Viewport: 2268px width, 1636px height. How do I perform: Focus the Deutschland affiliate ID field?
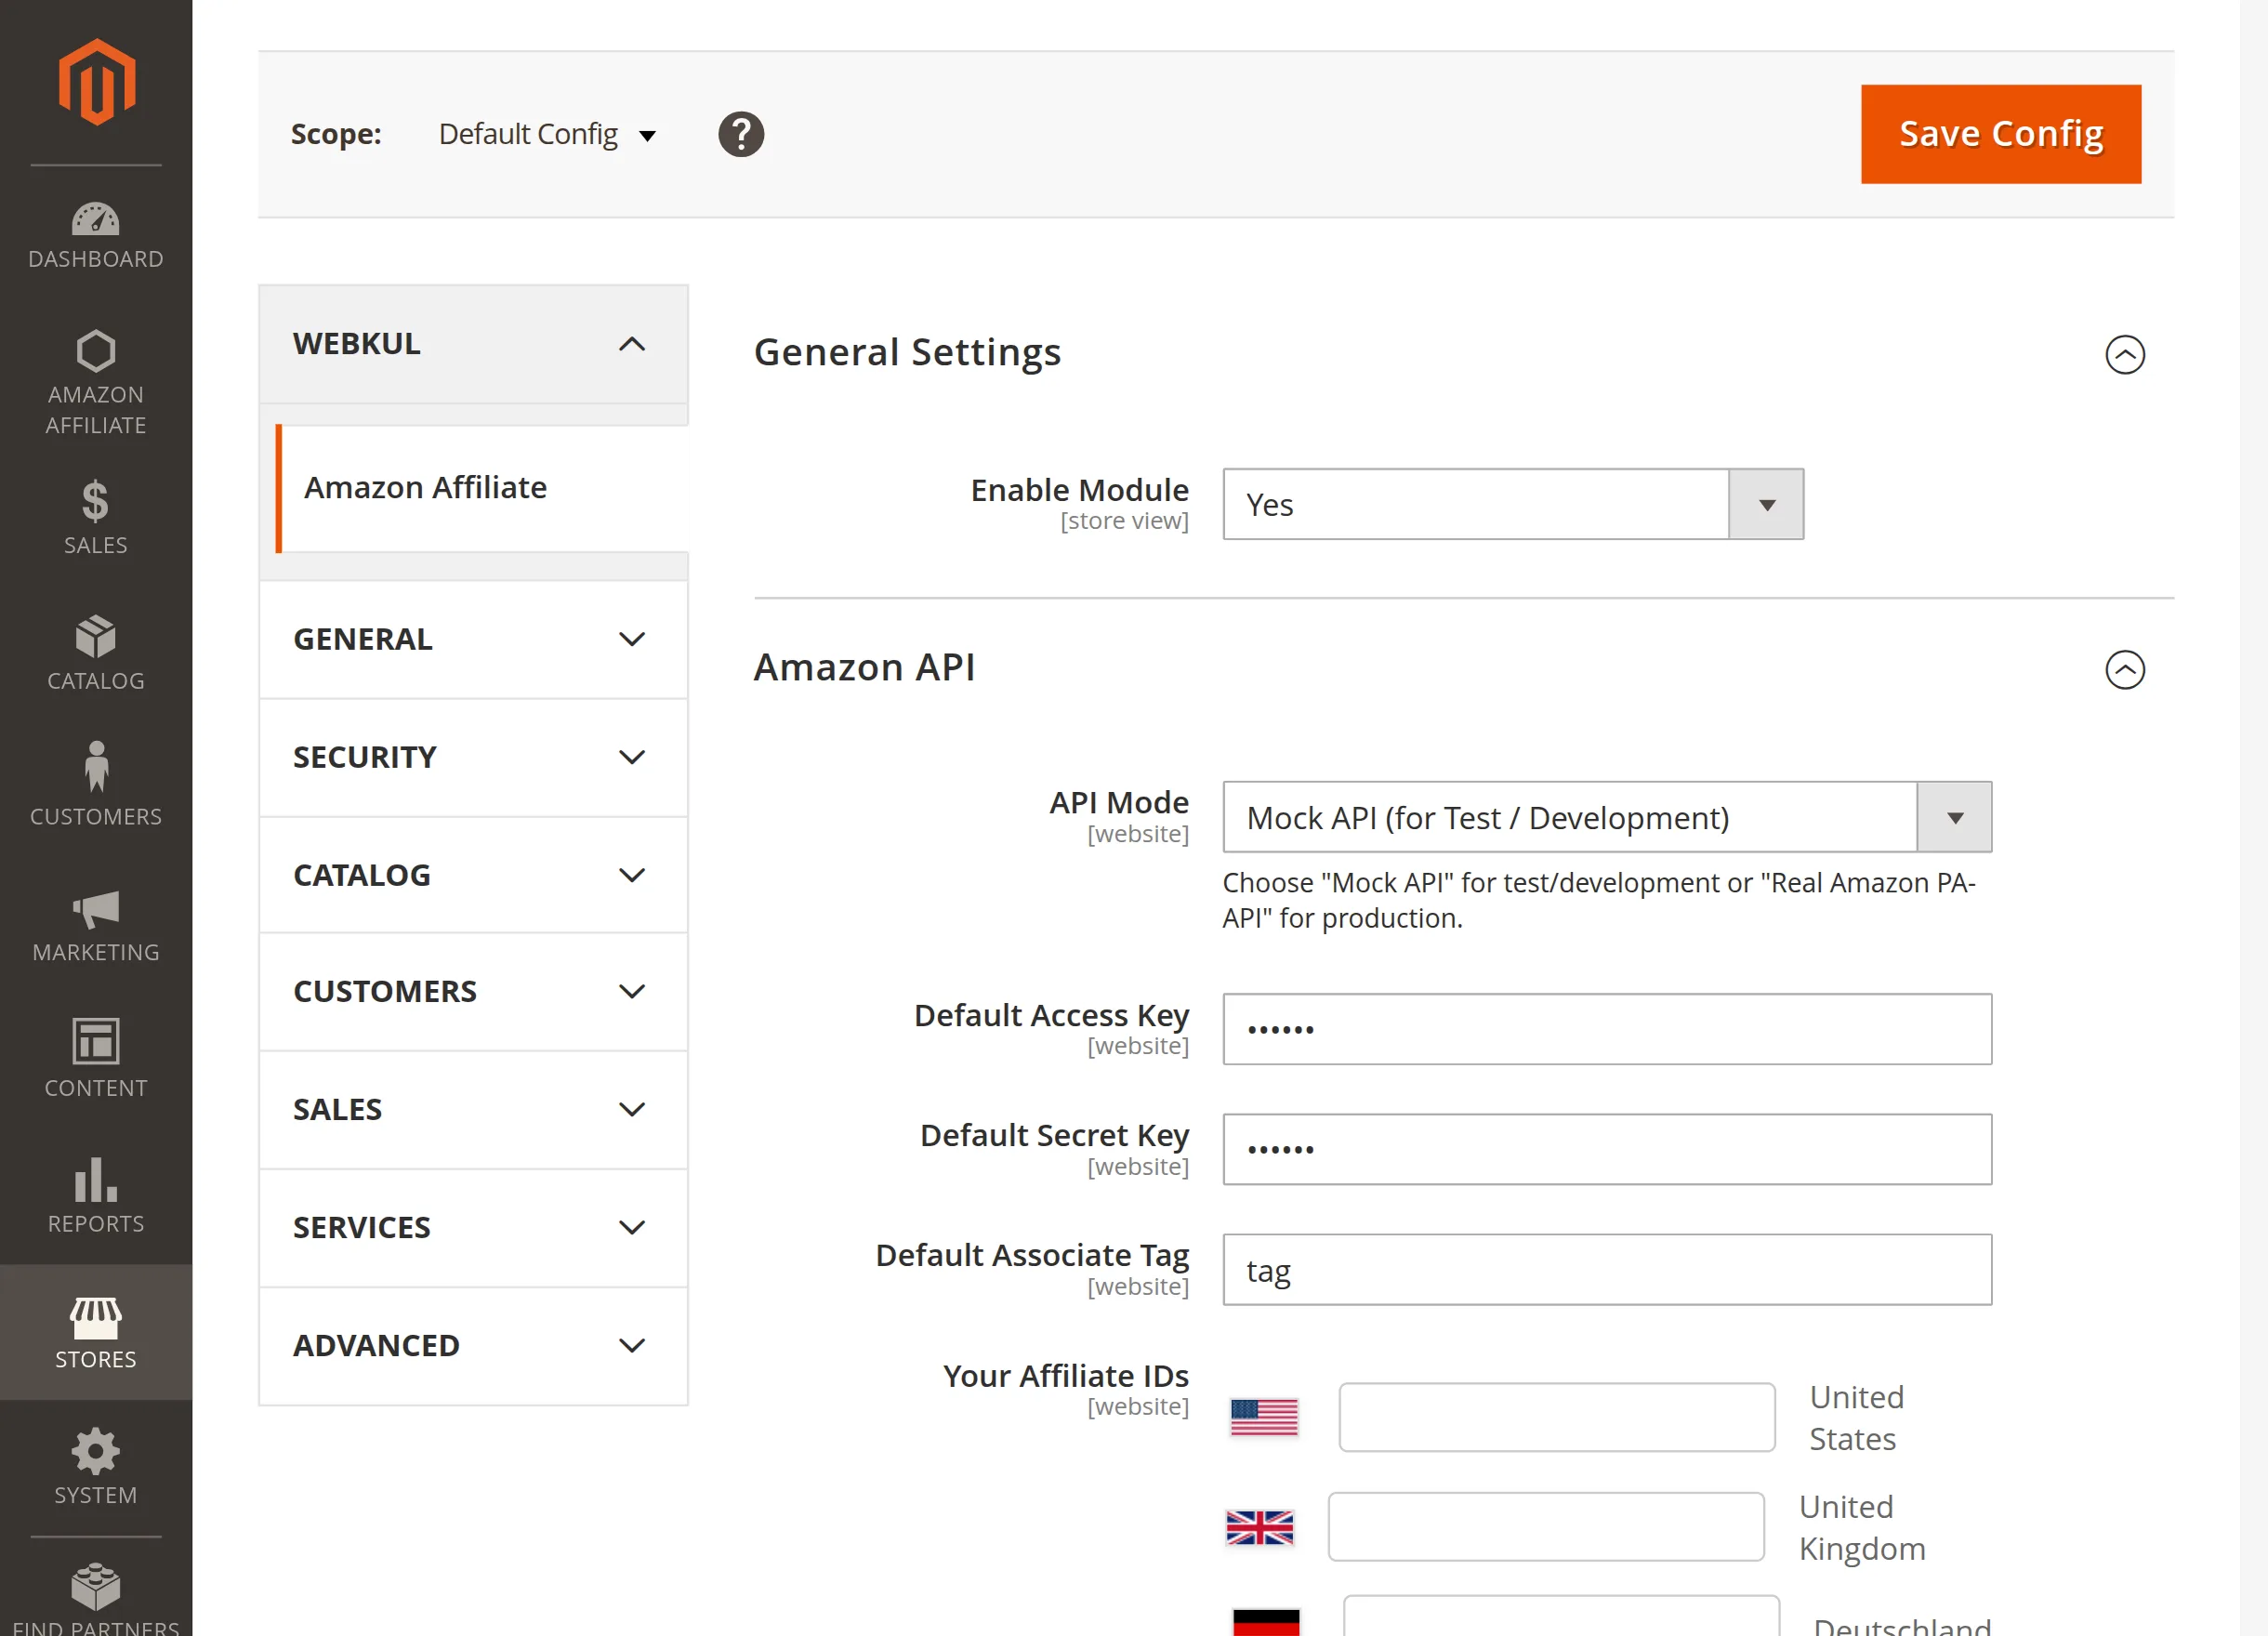(x=1561, y=1617)
